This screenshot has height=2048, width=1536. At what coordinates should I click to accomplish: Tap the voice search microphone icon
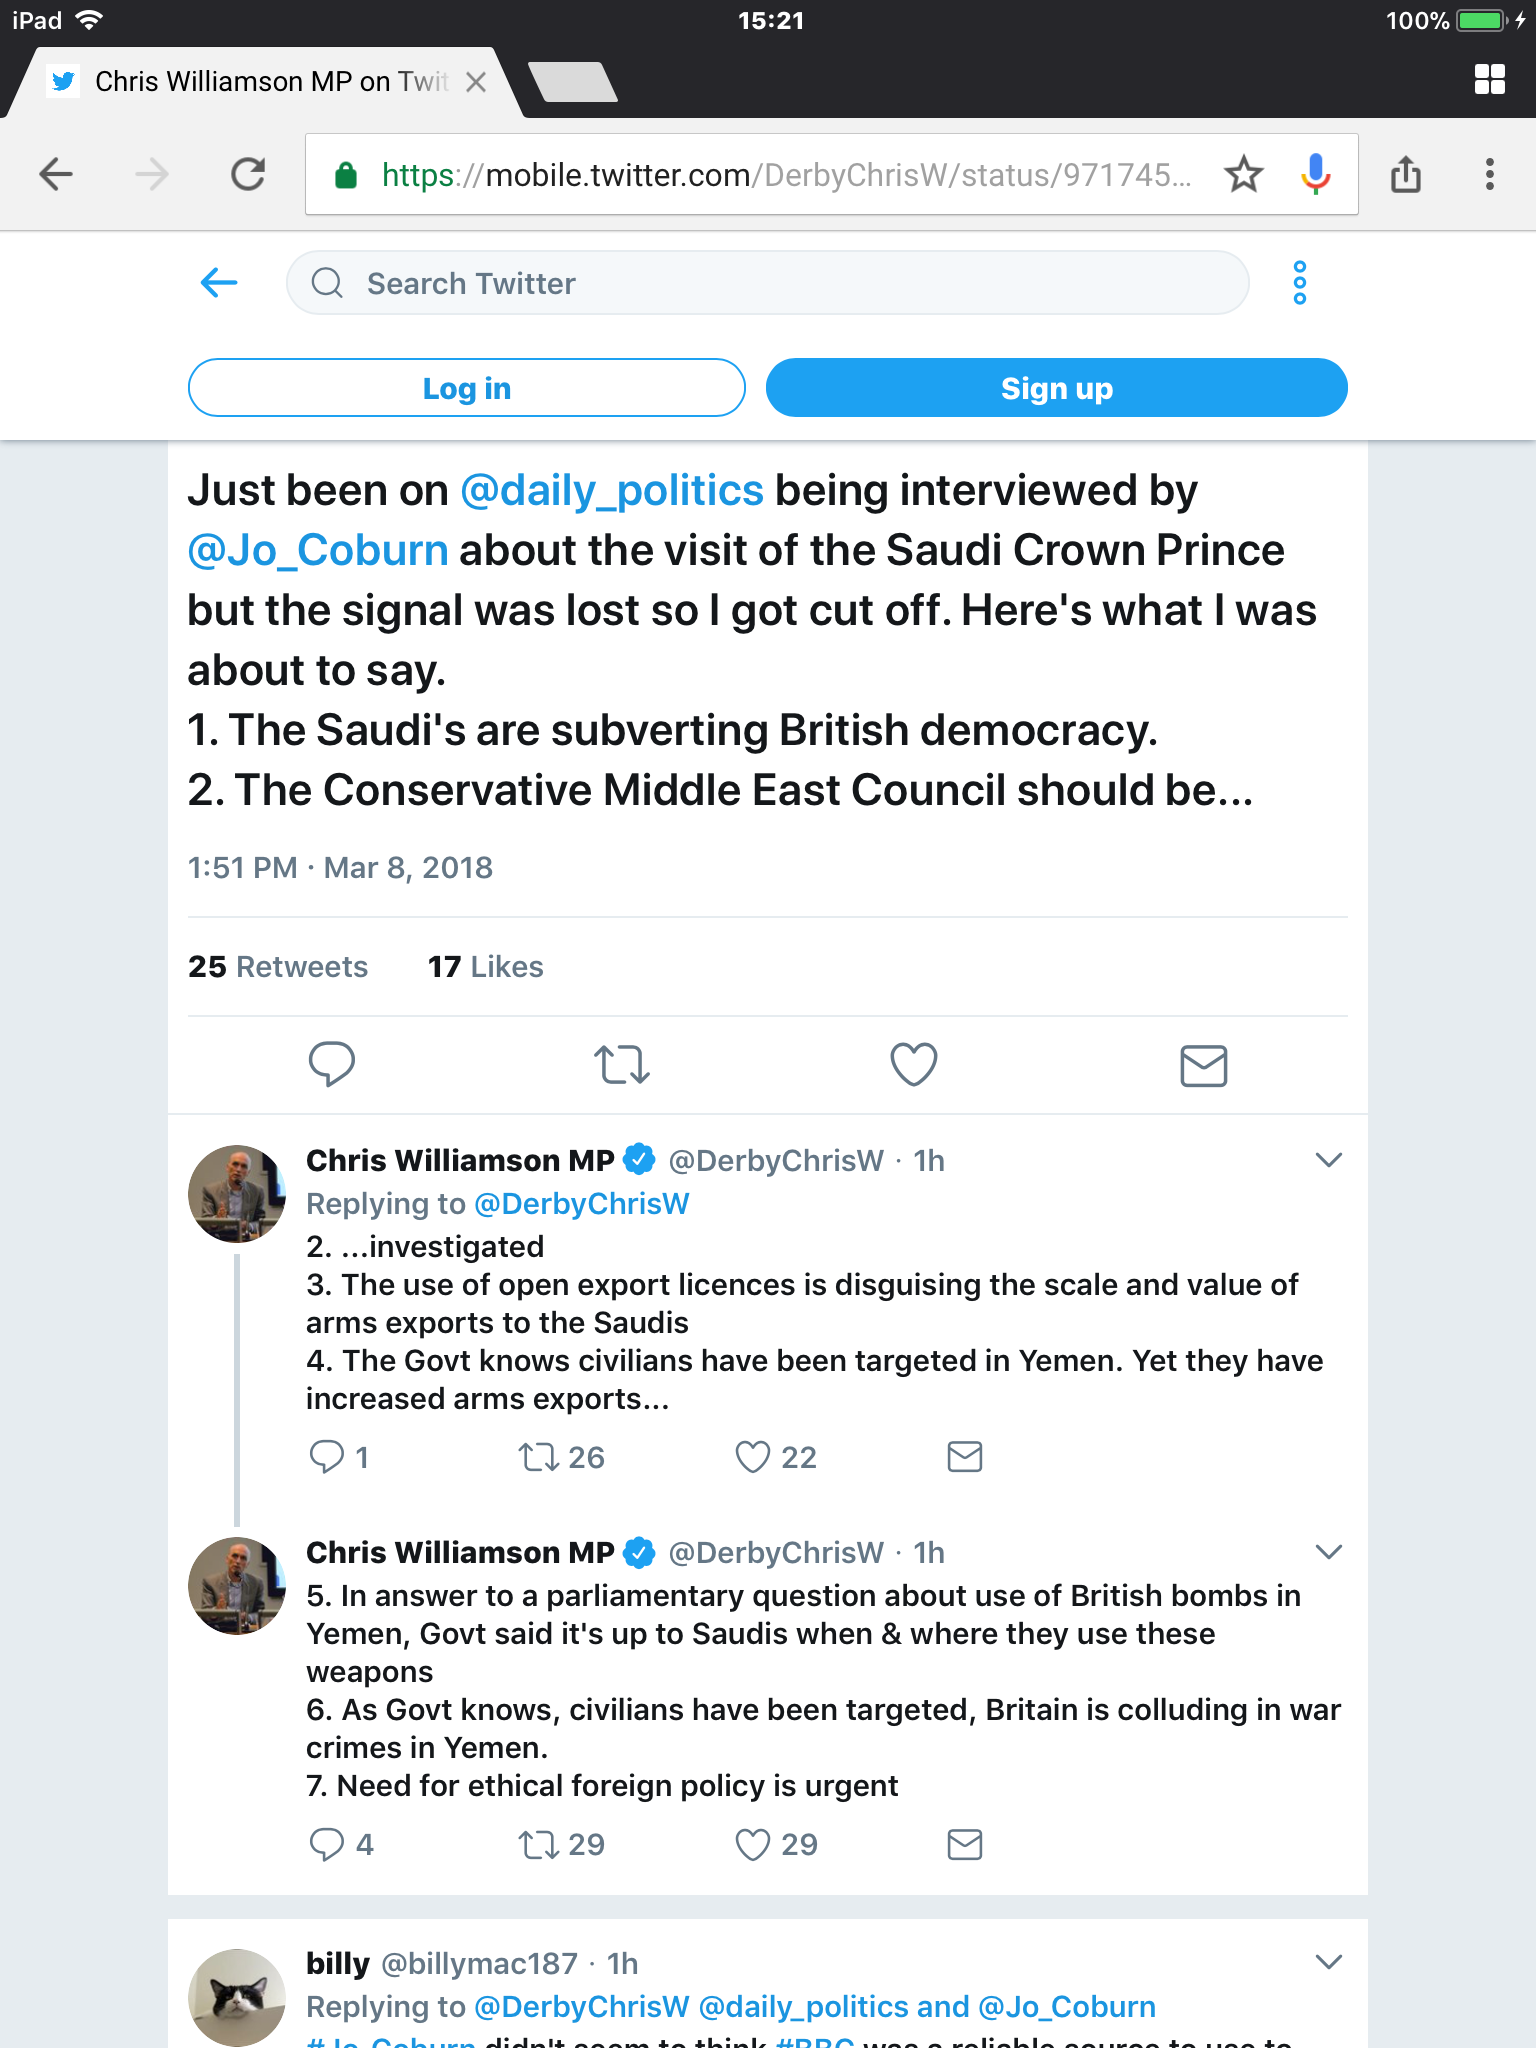coord(1315,175)
